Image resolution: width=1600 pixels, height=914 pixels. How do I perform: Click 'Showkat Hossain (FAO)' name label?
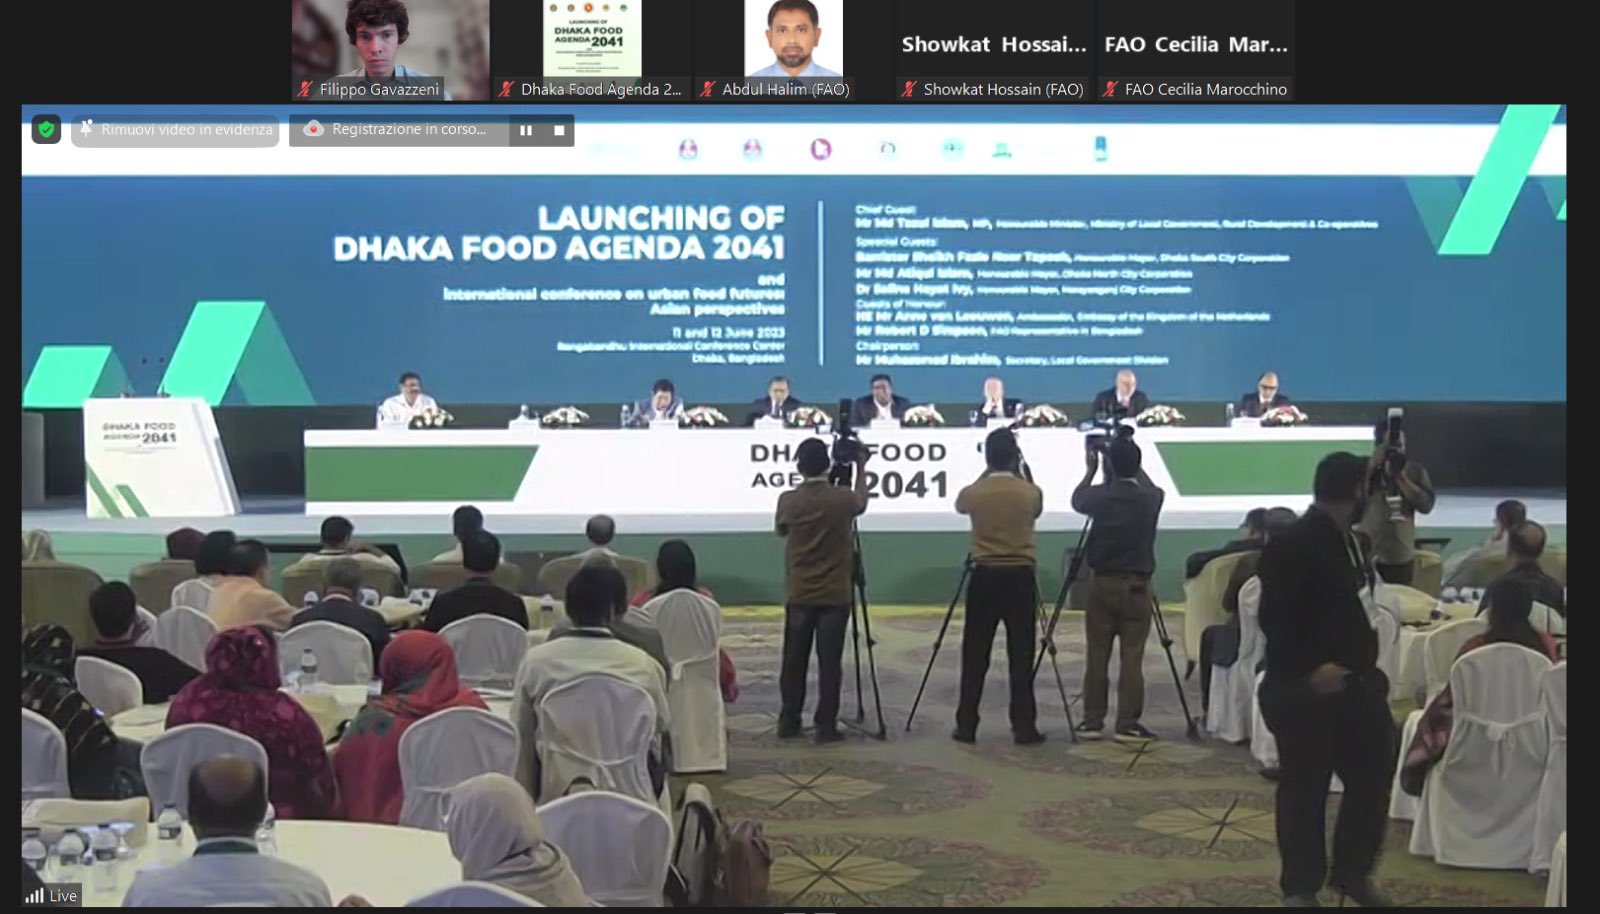point(1004,89)
